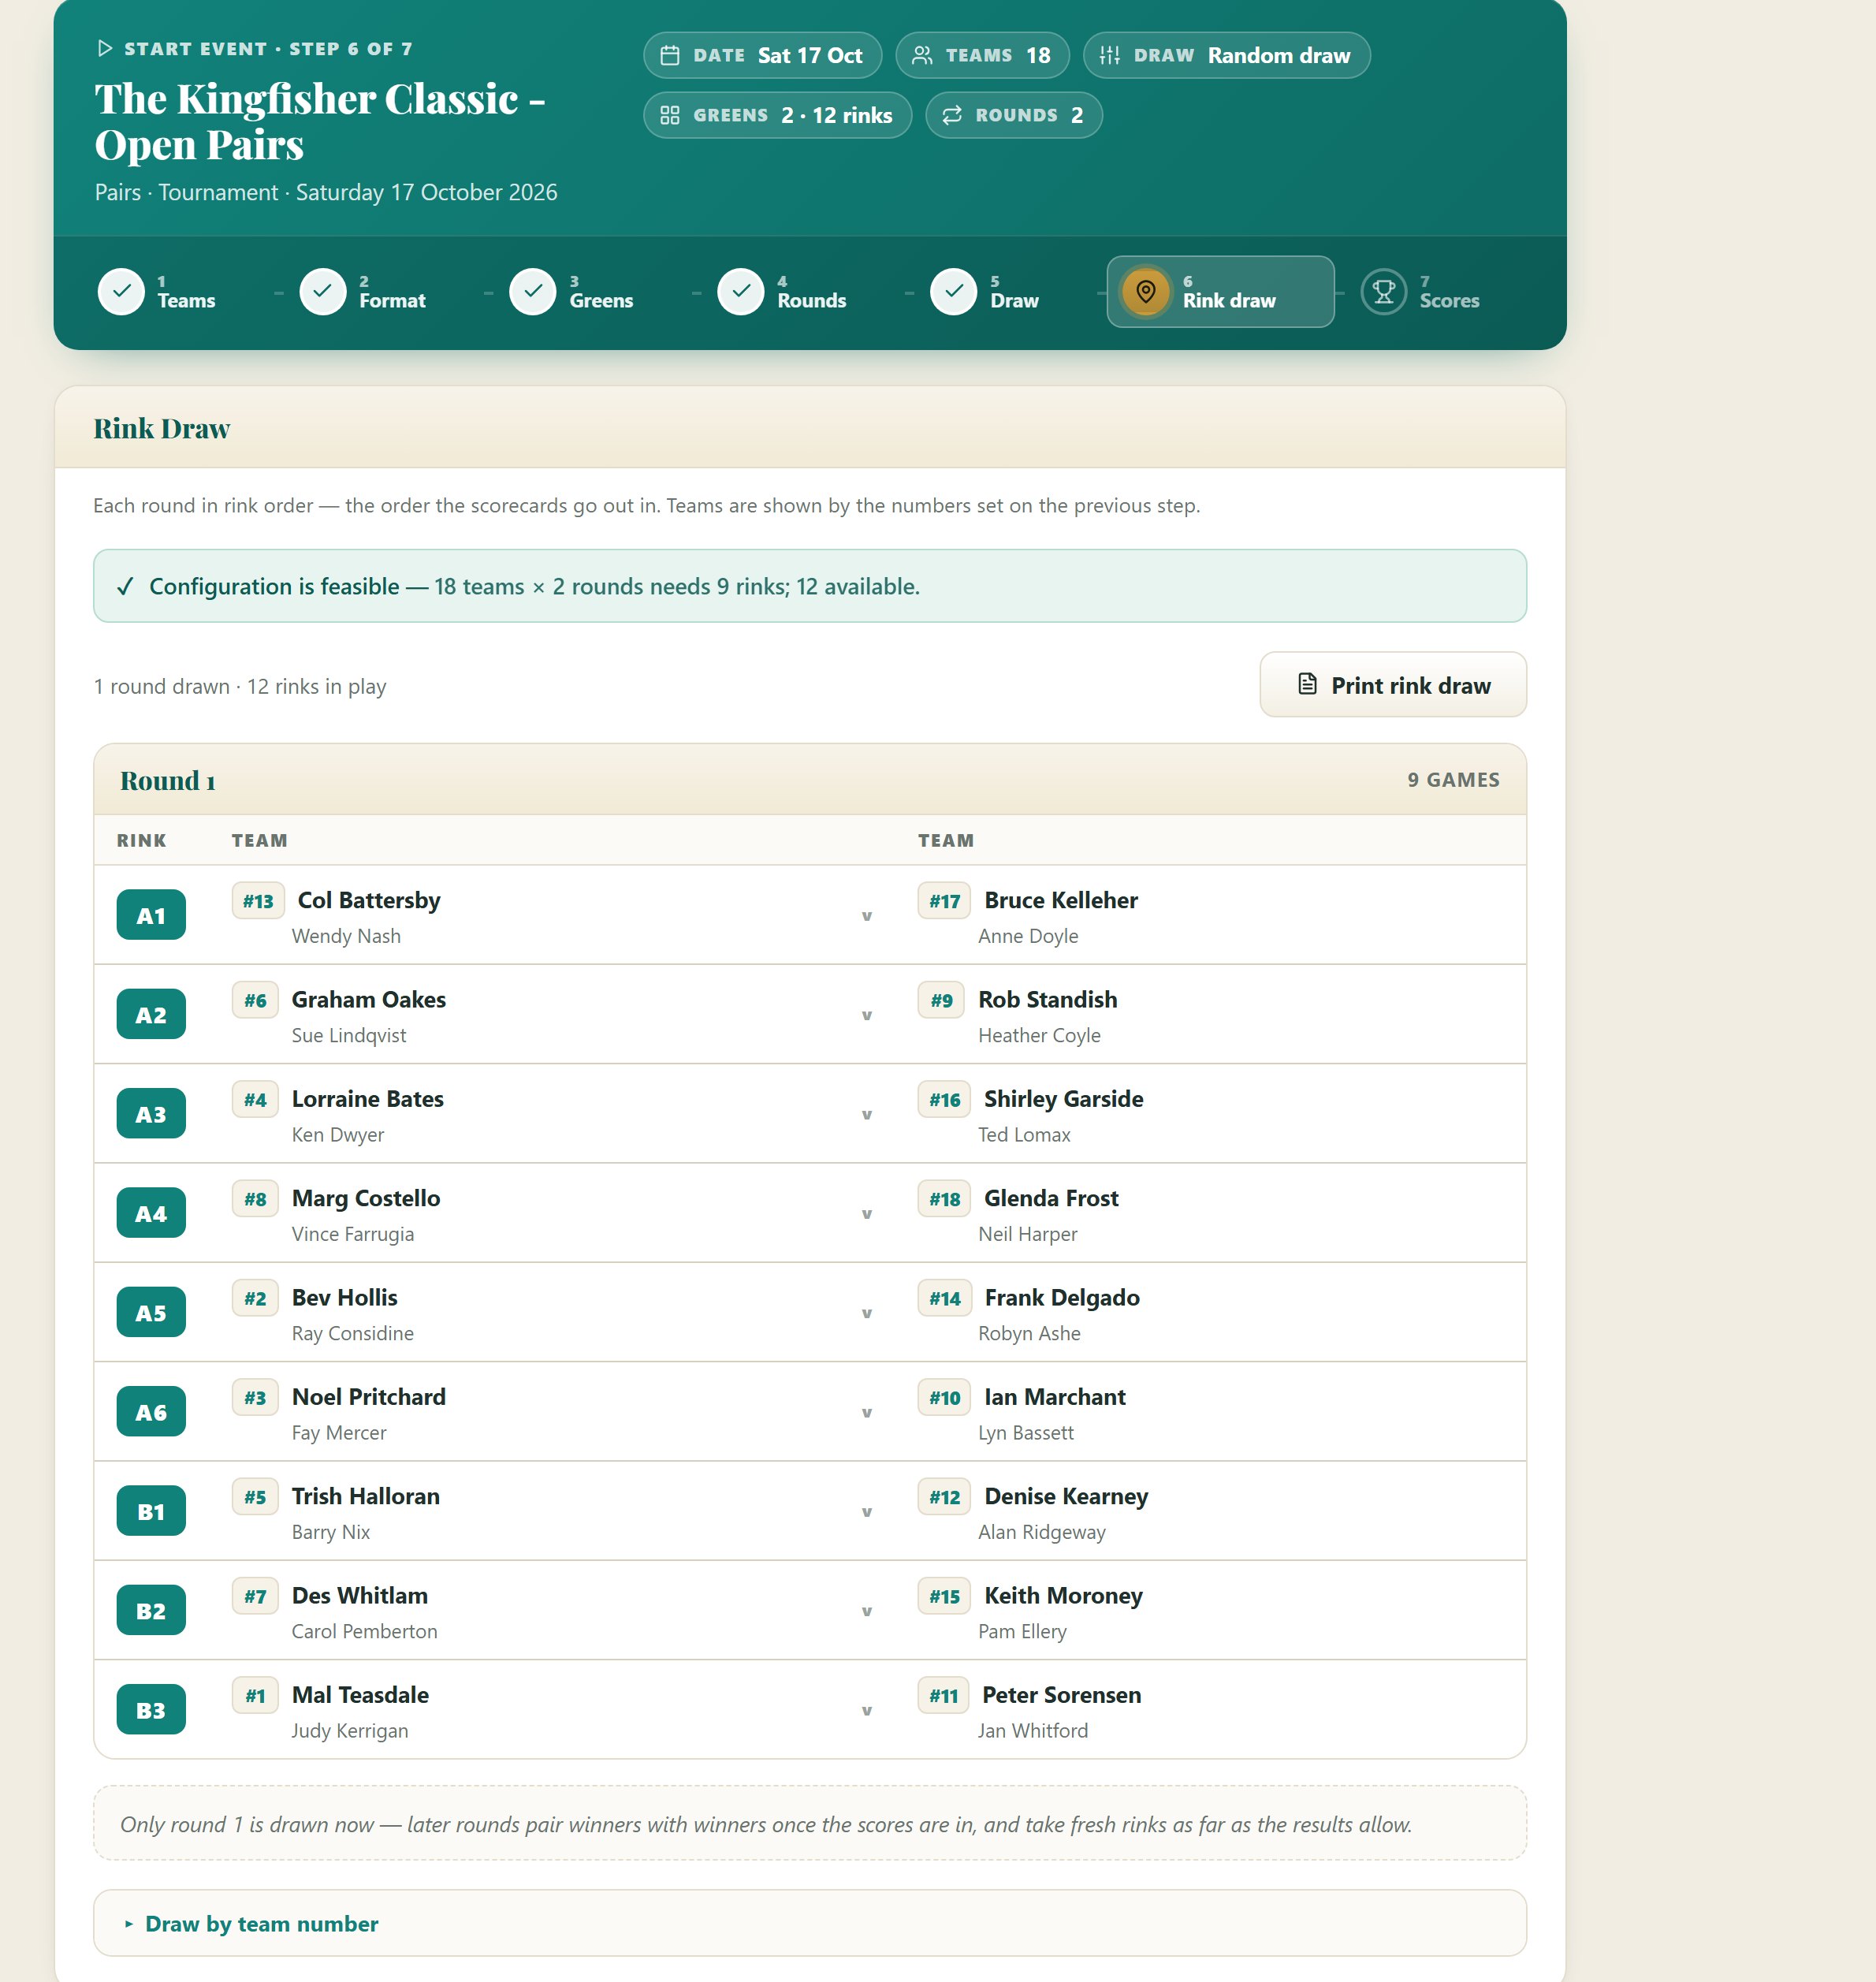Image resolution: width=1876 pixels, height=1982 pixels.
Task: Click the B3 rink badge
Action: [151, 1710]
